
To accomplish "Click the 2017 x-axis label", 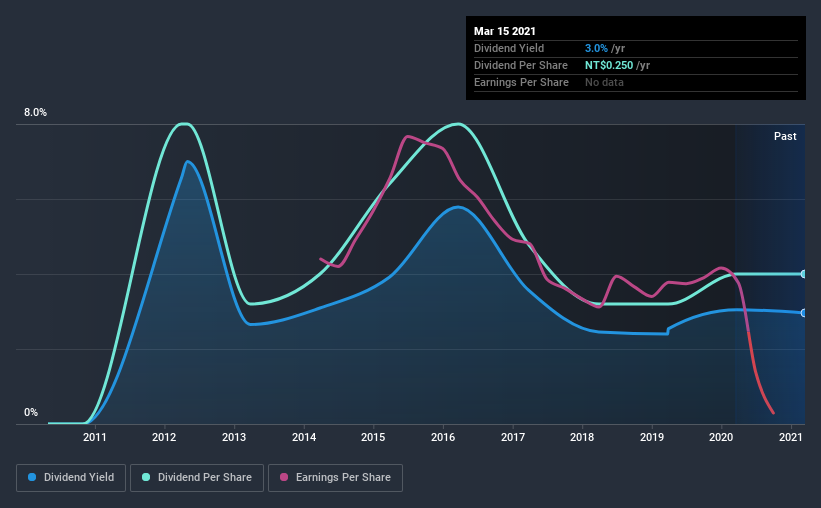I will [x=513, y=437].
